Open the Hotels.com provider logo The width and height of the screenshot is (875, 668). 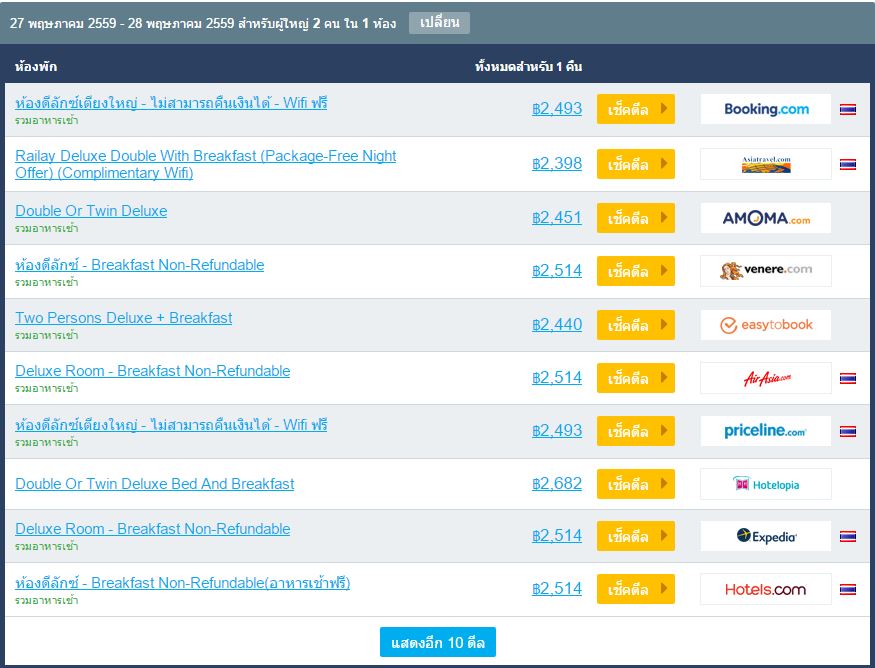(766, 589)
